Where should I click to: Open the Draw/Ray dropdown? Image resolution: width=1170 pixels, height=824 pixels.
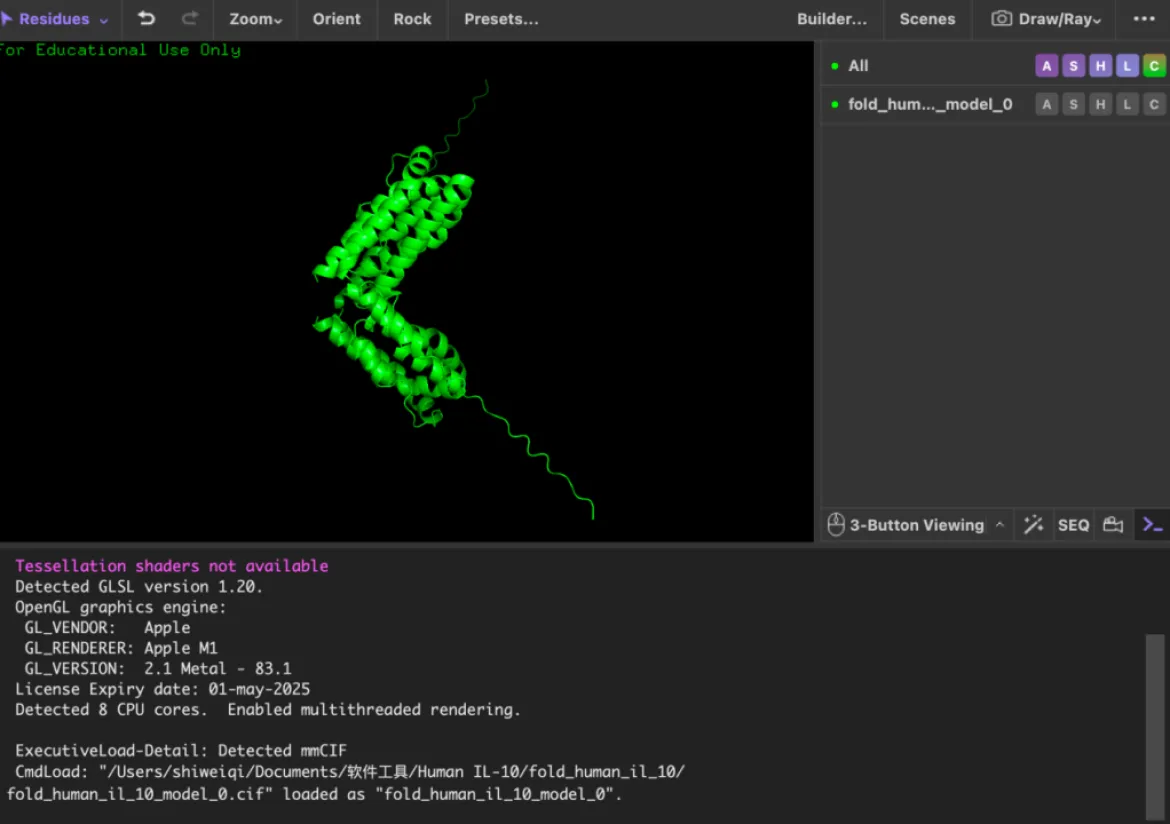(x=1046, y=19)
